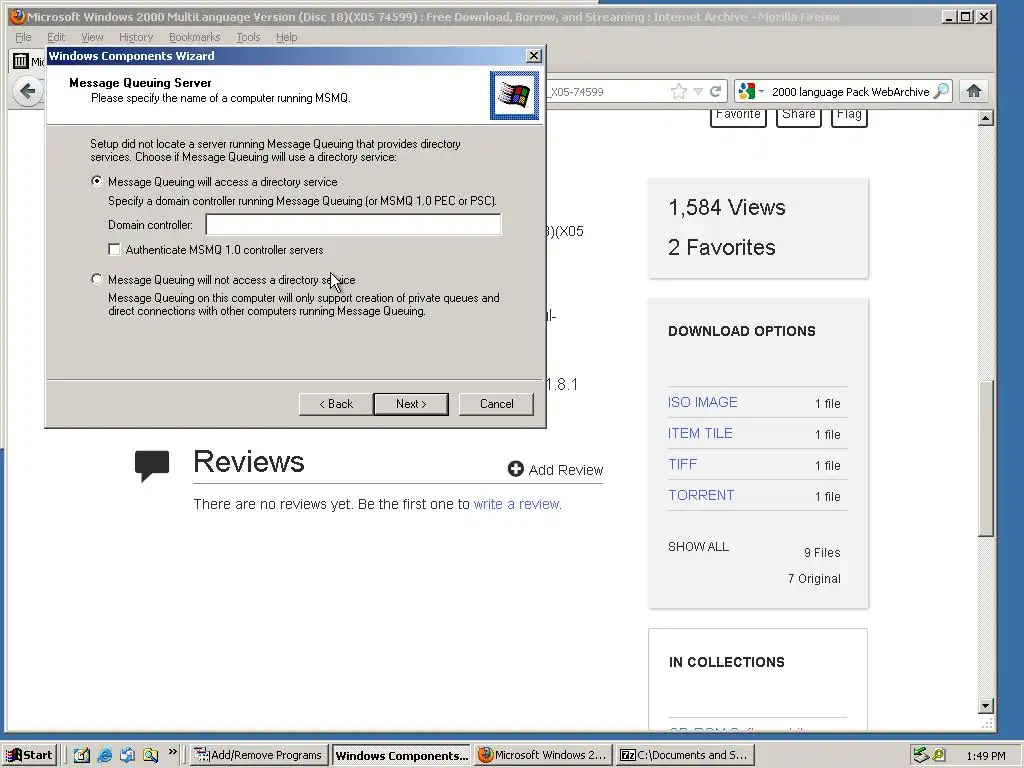Viewport: 1024px width, 768px height.
Task: Click the Domain controller input field
Action: tap(353, 225)
